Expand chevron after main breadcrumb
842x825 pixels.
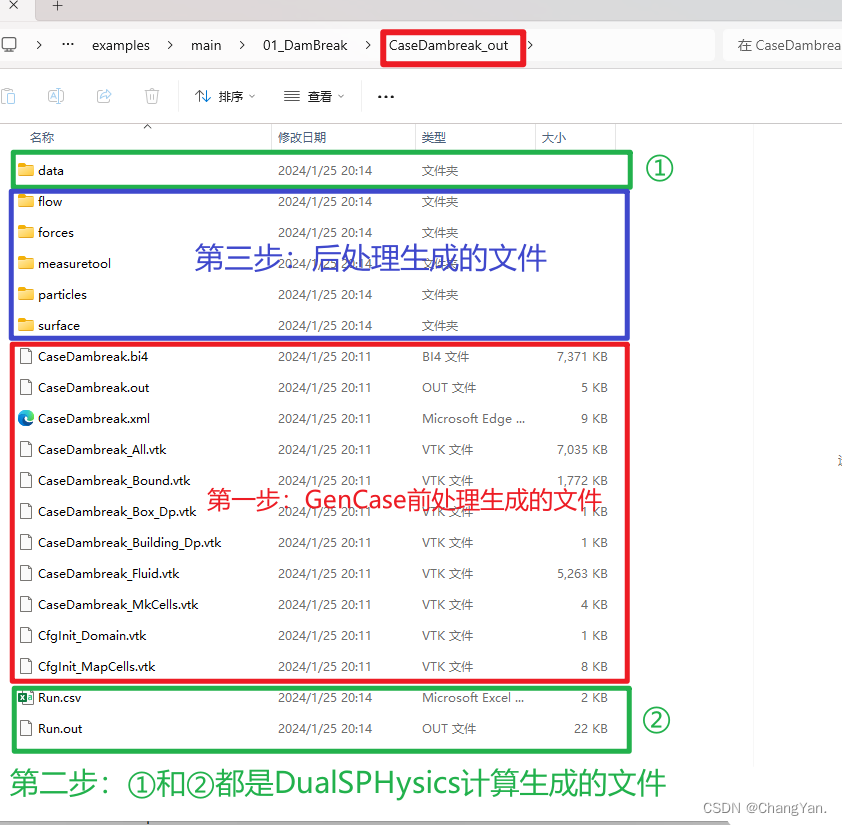coord(242,45)
